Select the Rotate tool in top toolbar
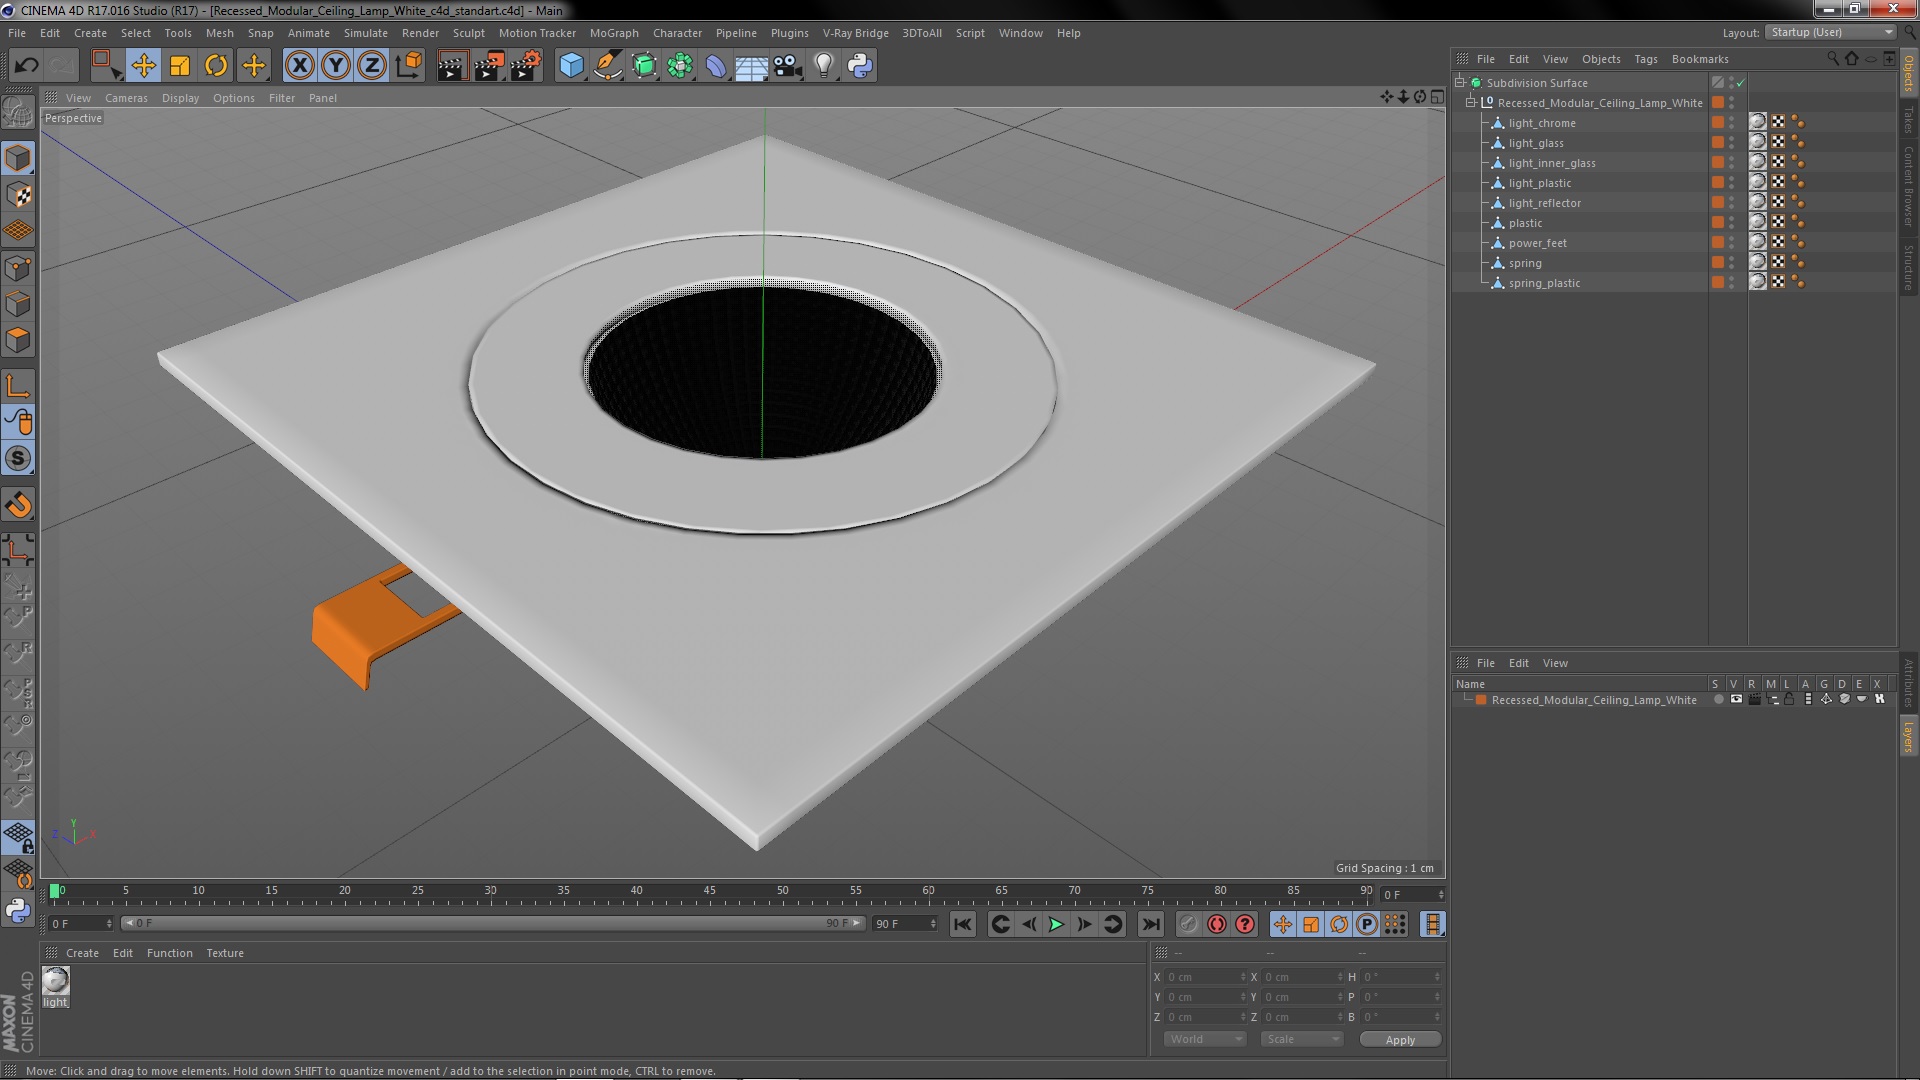 (x=216, y=66)
